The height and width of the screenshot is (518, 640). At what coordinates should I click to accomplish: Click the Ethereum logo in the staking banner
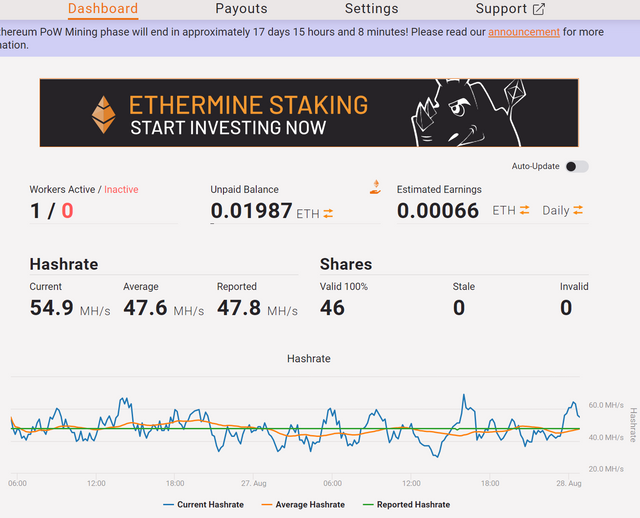click(103, 115)
